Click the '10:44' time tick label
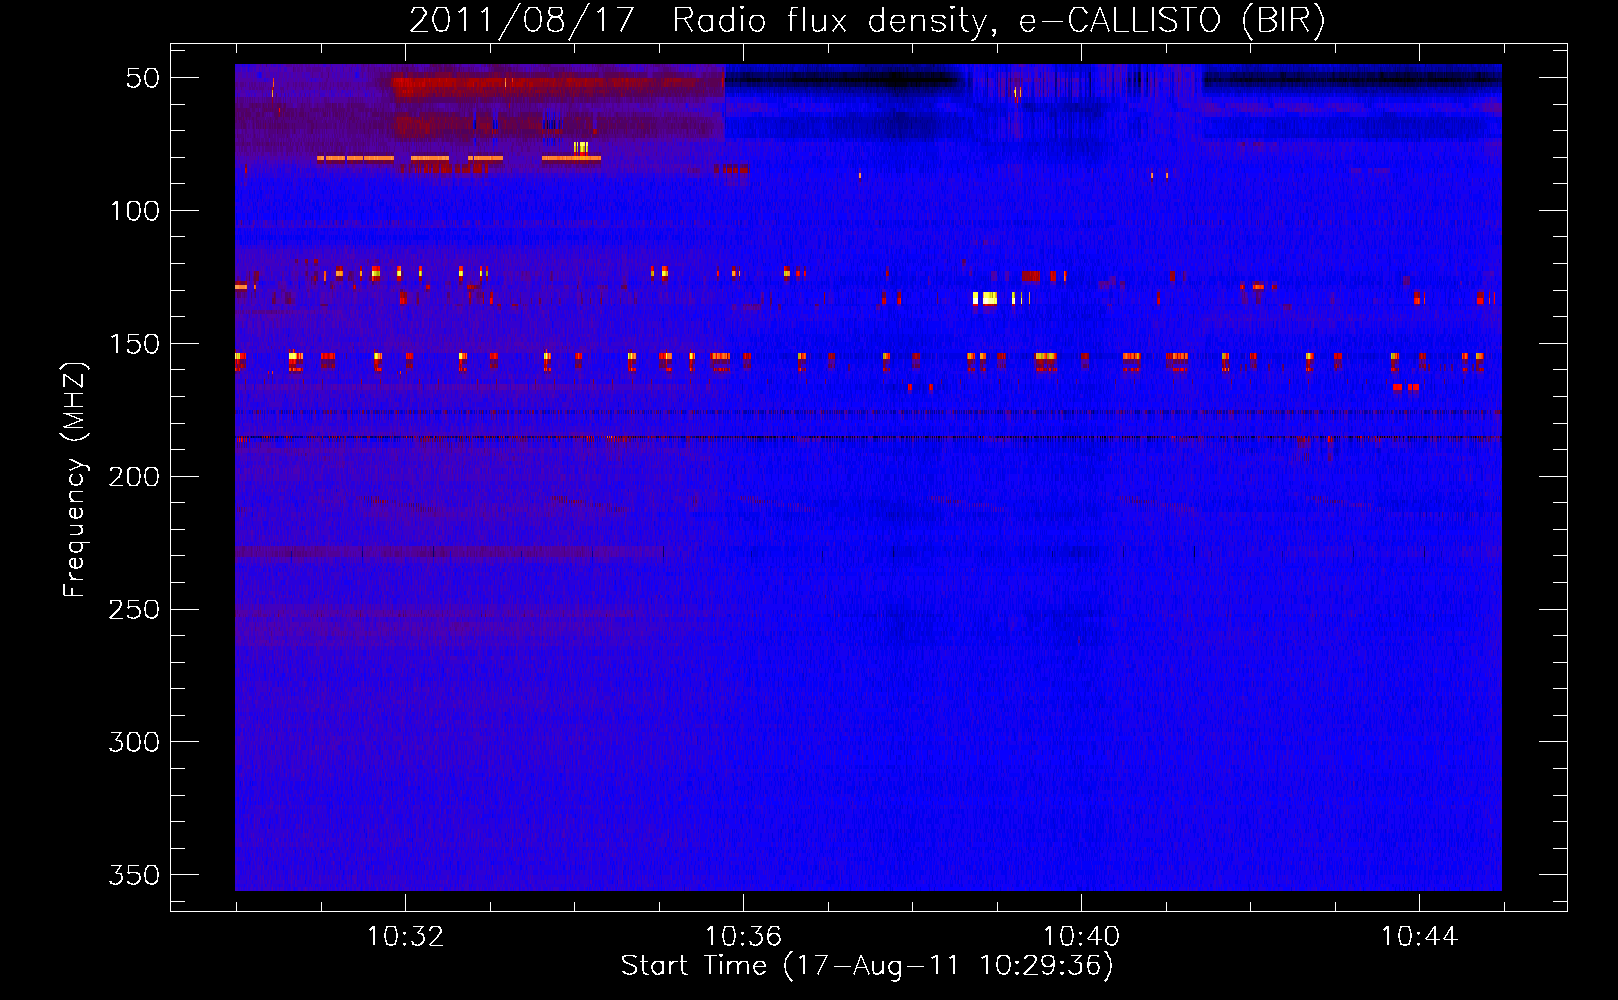Image resolution: width=1618 pixels, height=1000 pixels. click(x=1419, y=937)
